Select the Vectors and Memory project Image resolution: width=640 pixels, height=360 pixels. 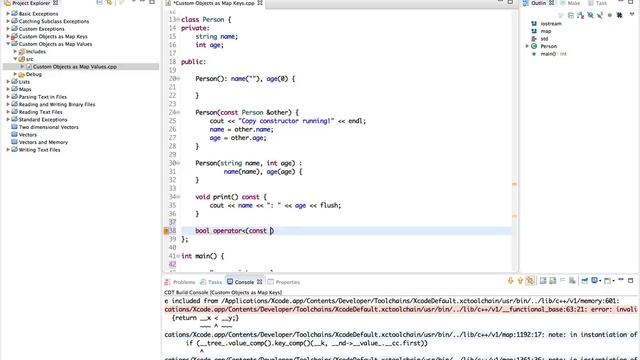pyautogui.click(x=43, y=142)
